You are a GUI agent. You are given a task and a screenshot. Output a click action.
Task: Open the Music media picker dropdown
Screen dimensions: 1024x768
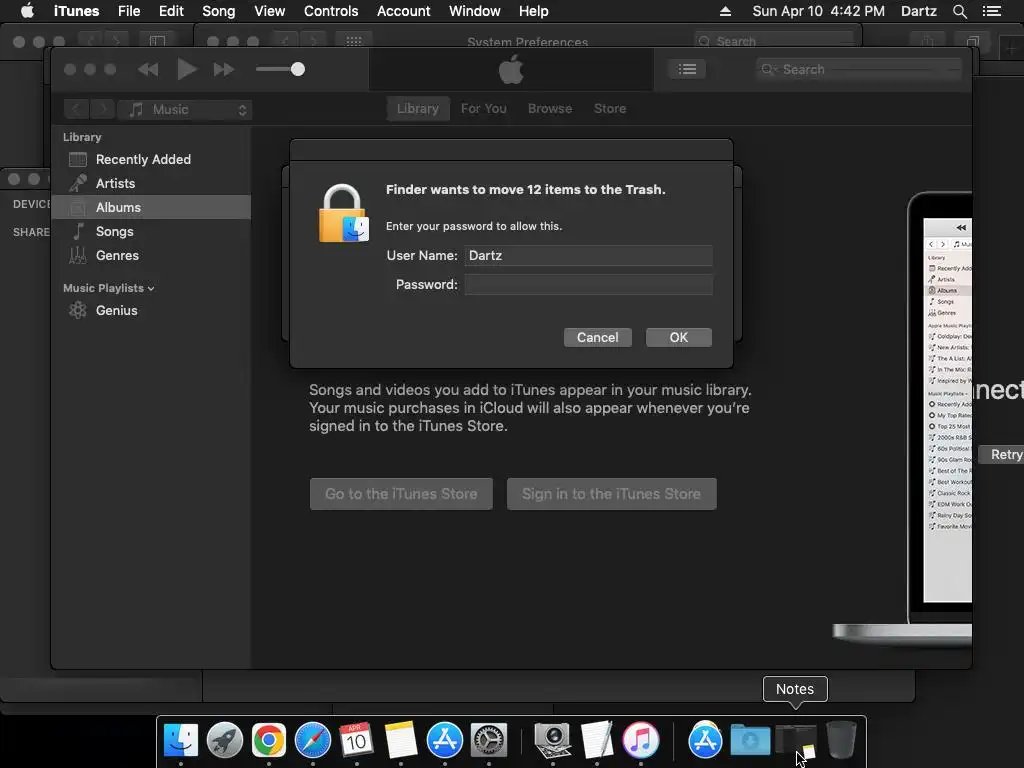(x=185, y=110)
